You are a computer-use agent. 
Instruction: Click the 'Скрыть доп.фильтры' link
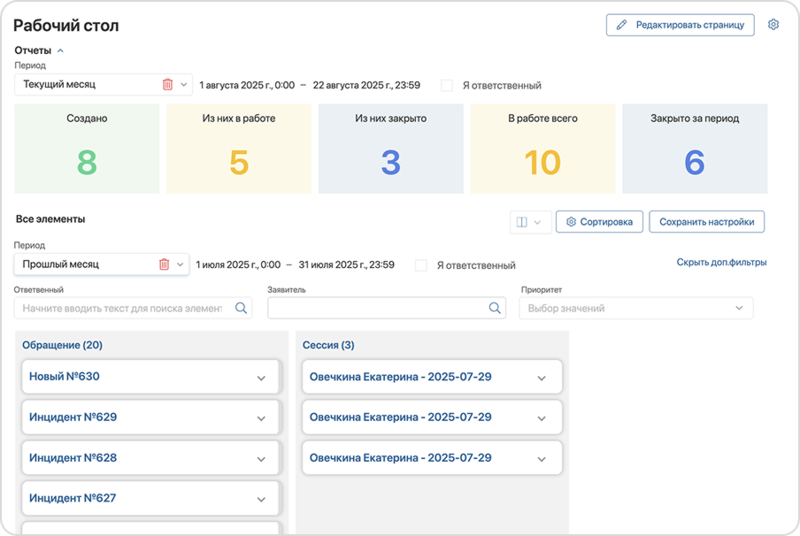[x=721, y=263]
